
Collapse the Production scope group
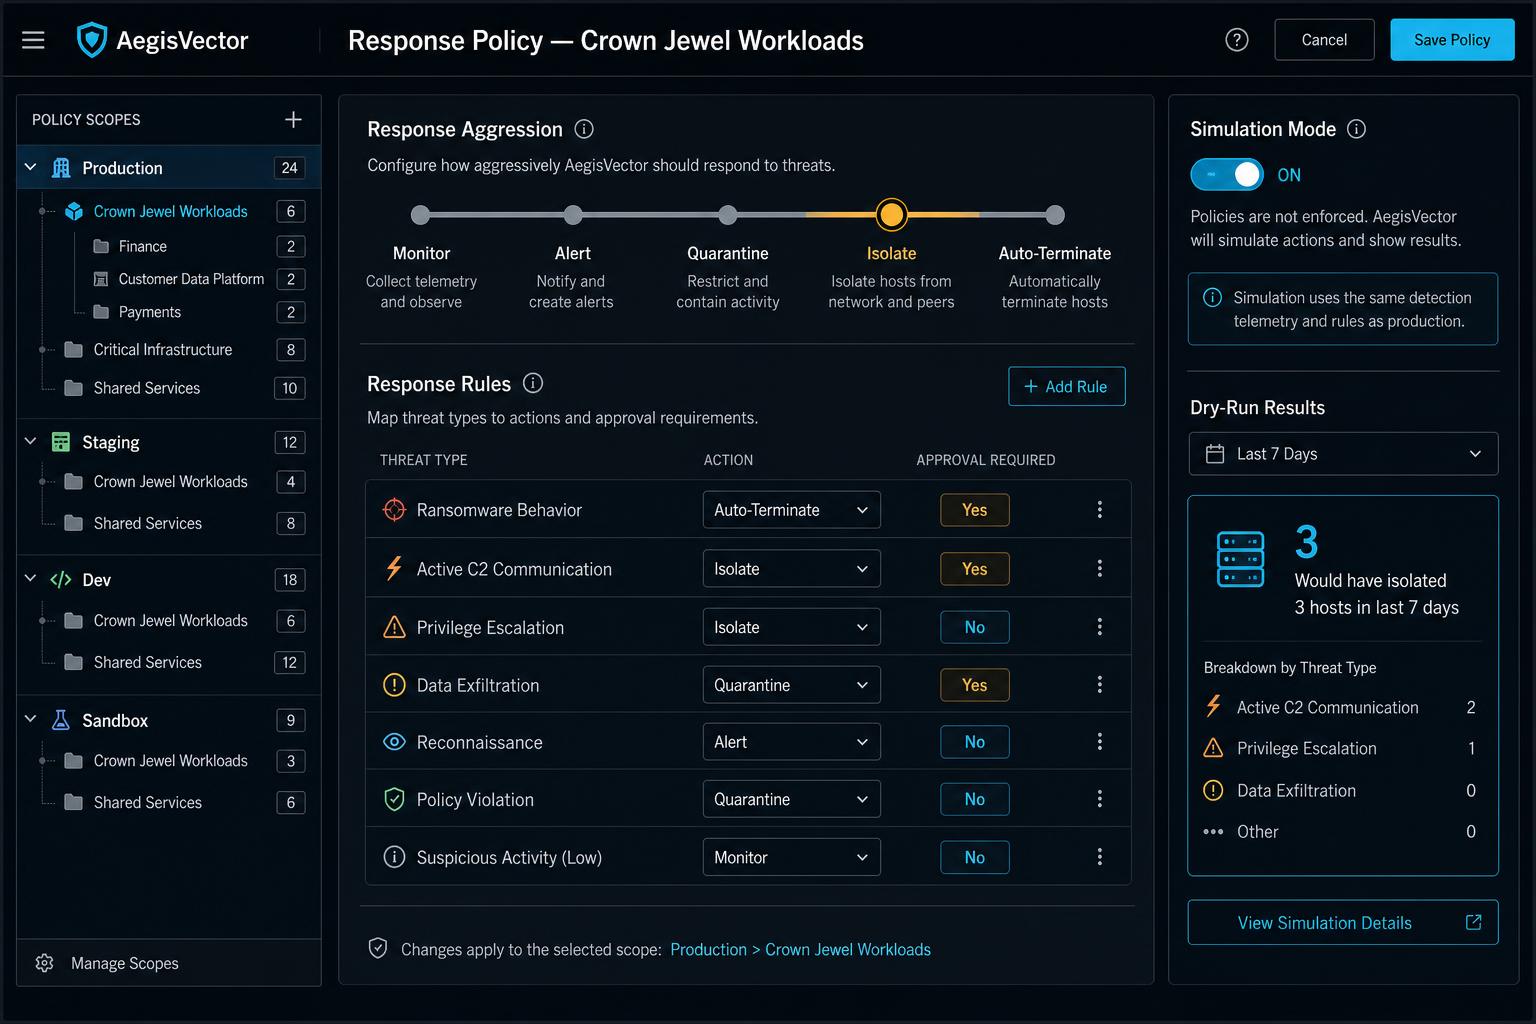[x=31, y=167]
